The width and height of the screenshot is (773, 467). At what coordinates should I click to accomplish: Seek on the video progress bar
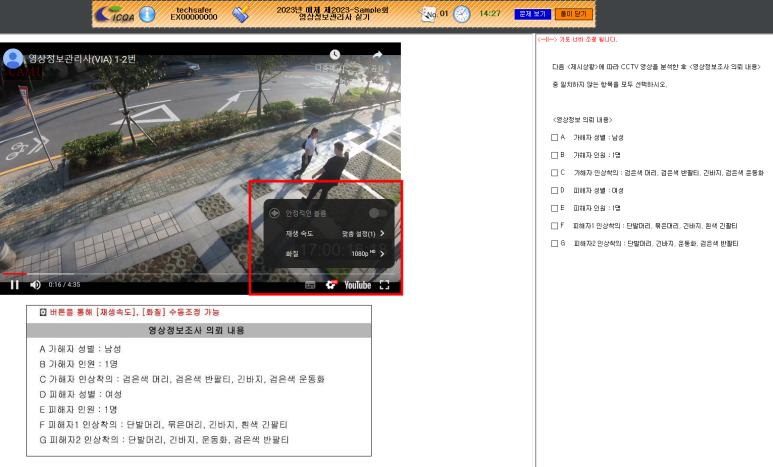tap(200, 273)
